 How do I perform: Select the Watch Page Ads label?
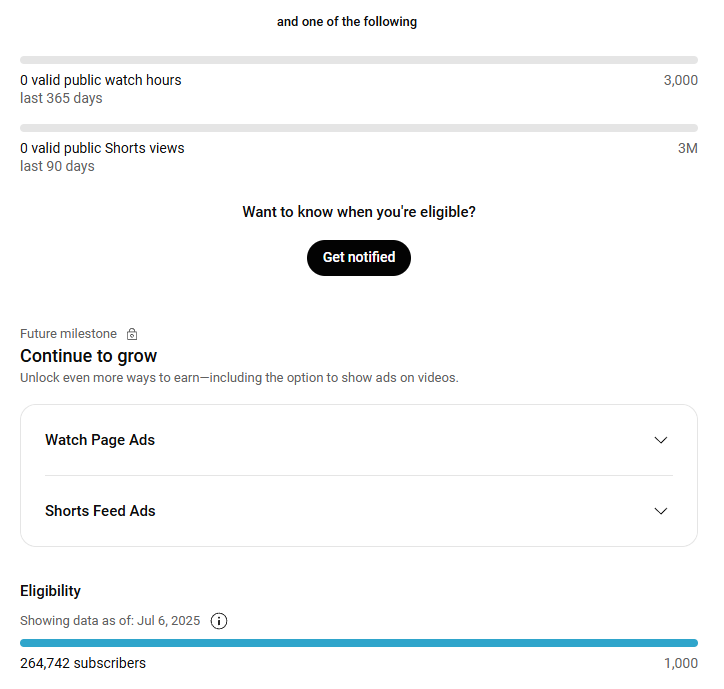pyautogui.click(x=100, y=440)
